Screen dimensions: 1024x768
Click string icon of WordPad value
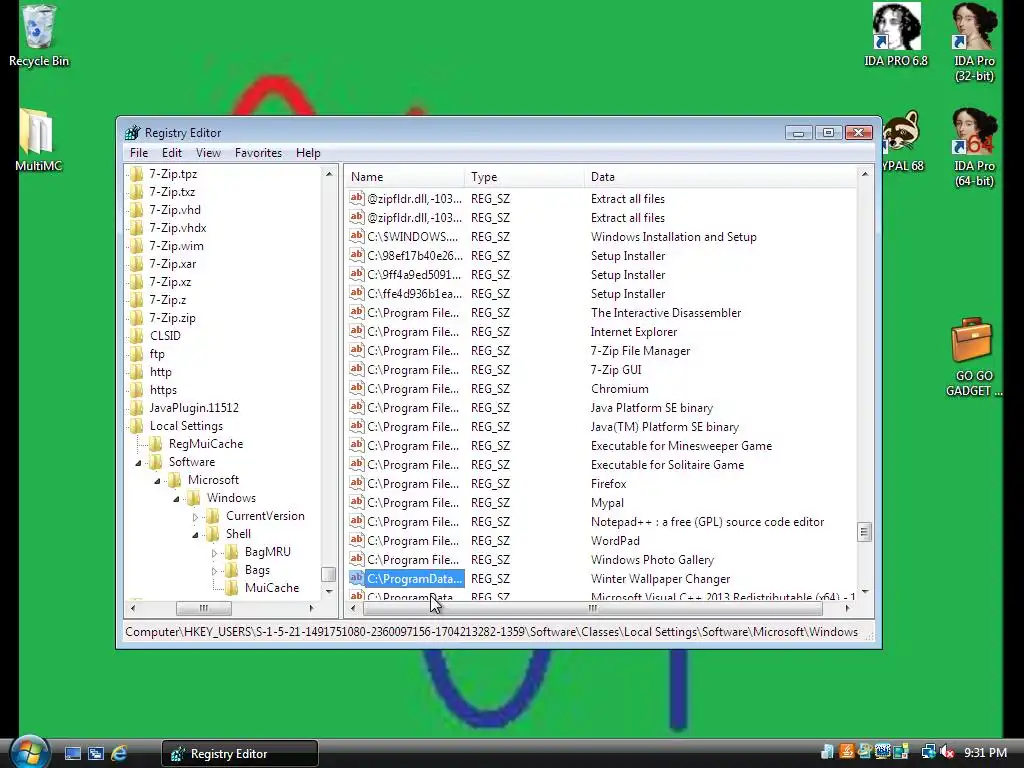[357, 540]
